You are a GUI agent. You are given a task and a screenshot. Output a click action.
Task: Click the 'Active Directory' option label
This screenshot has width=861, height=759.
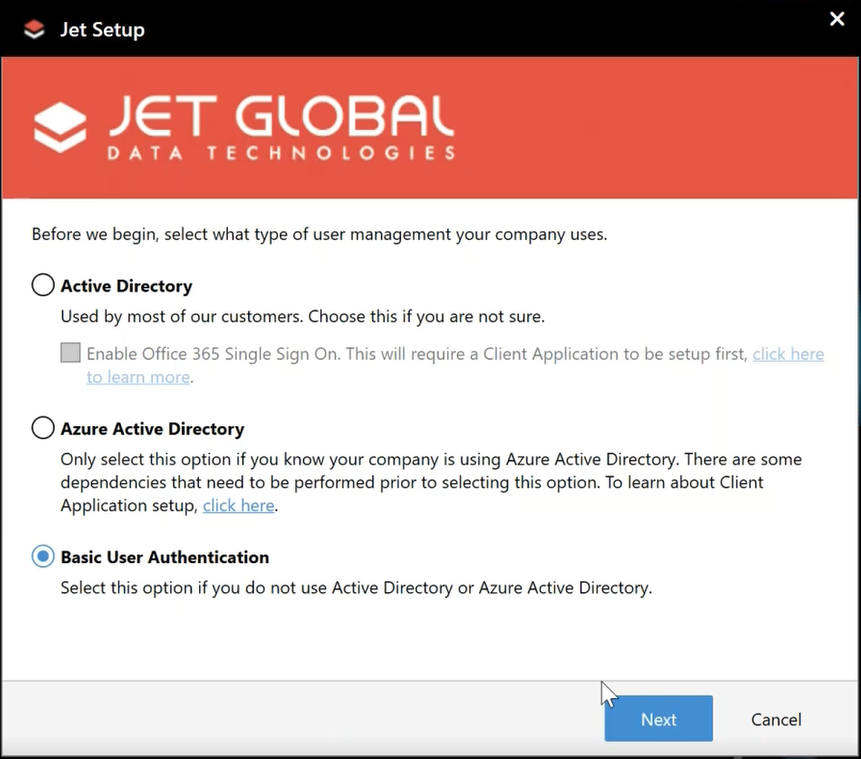[x=126, y=286]
